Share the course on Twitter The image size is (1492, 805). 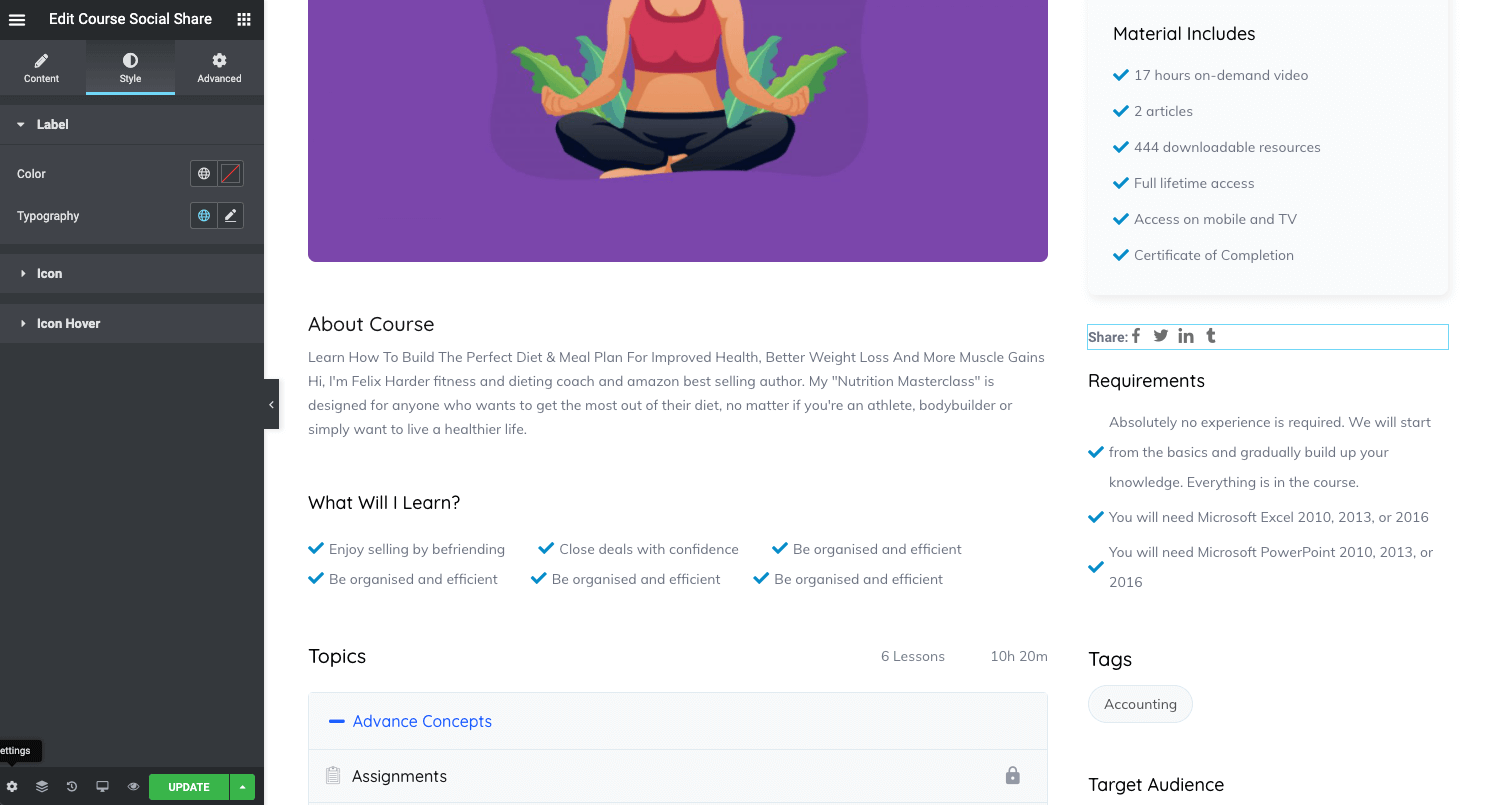(1160, 336)
